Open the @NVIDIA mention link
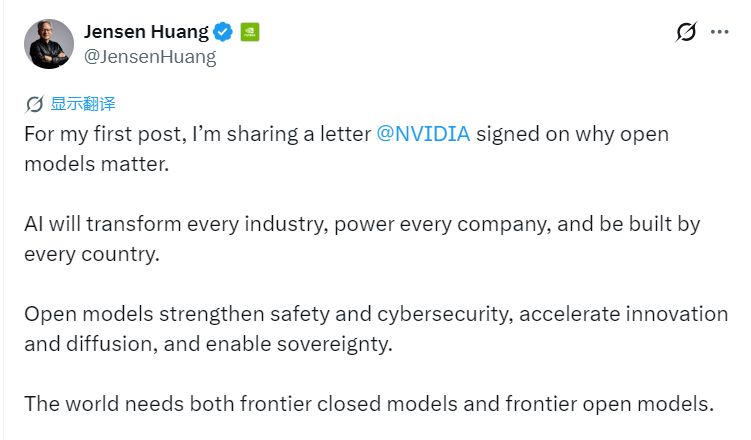The width and height of the screenshot is (751, 440). point(423,134)
